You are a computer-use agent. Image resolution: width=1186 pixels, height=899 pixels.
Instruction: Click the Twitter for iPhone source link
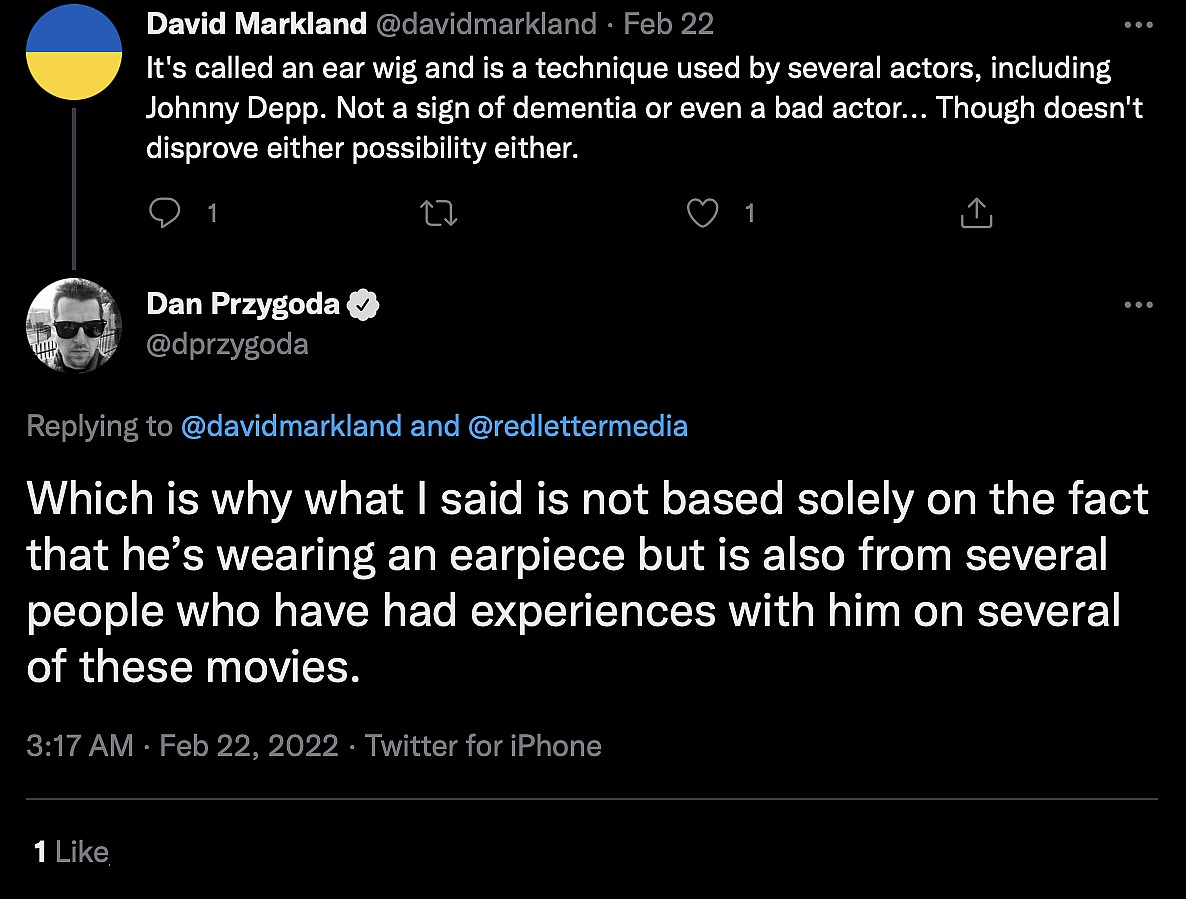pos(483,746)
